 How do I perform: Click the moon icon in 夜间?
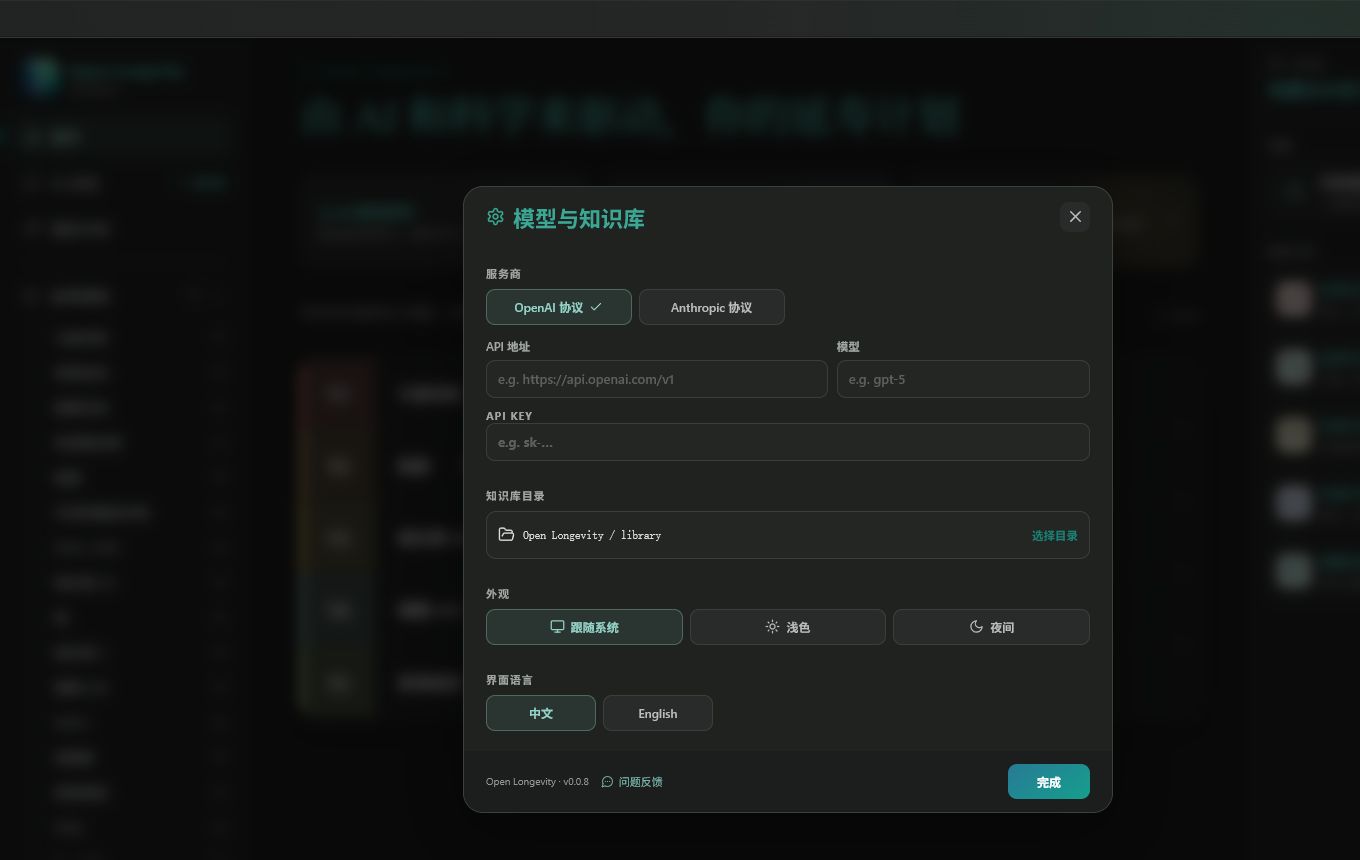click(976, 627)
